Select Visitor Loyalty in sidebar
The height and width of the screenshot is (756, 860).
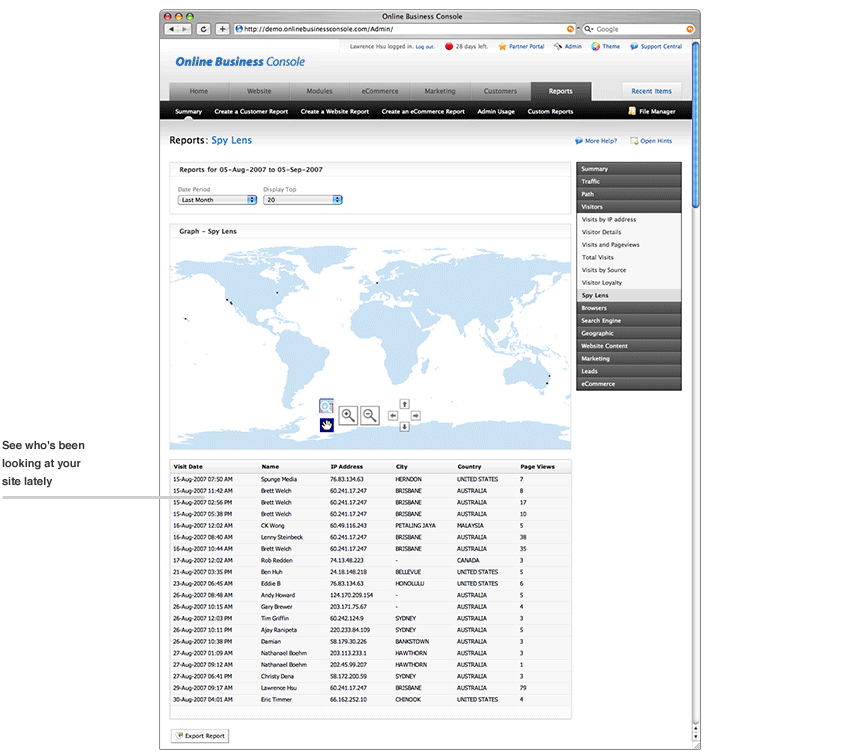[602, 283]
